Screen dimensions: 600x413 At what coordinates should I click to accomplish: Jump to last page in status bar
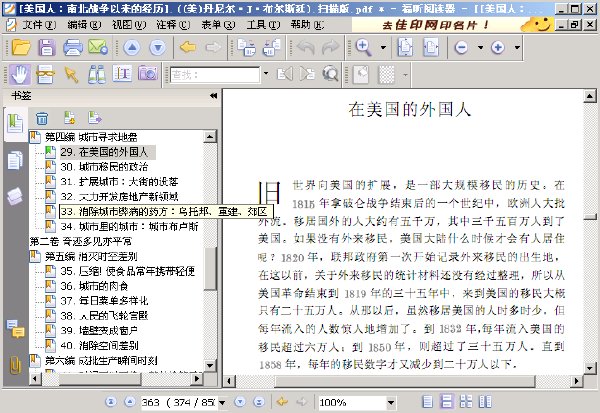[259, 402]
